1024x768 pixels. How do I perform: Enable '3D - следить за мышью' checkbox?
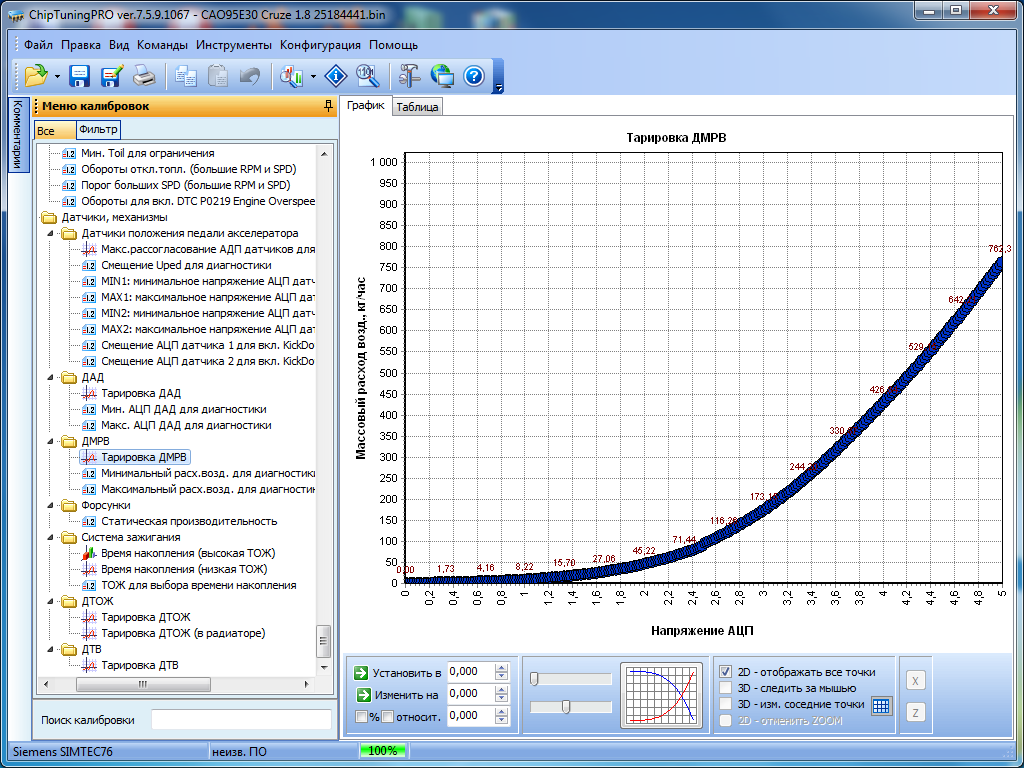(x=726, y=688)
